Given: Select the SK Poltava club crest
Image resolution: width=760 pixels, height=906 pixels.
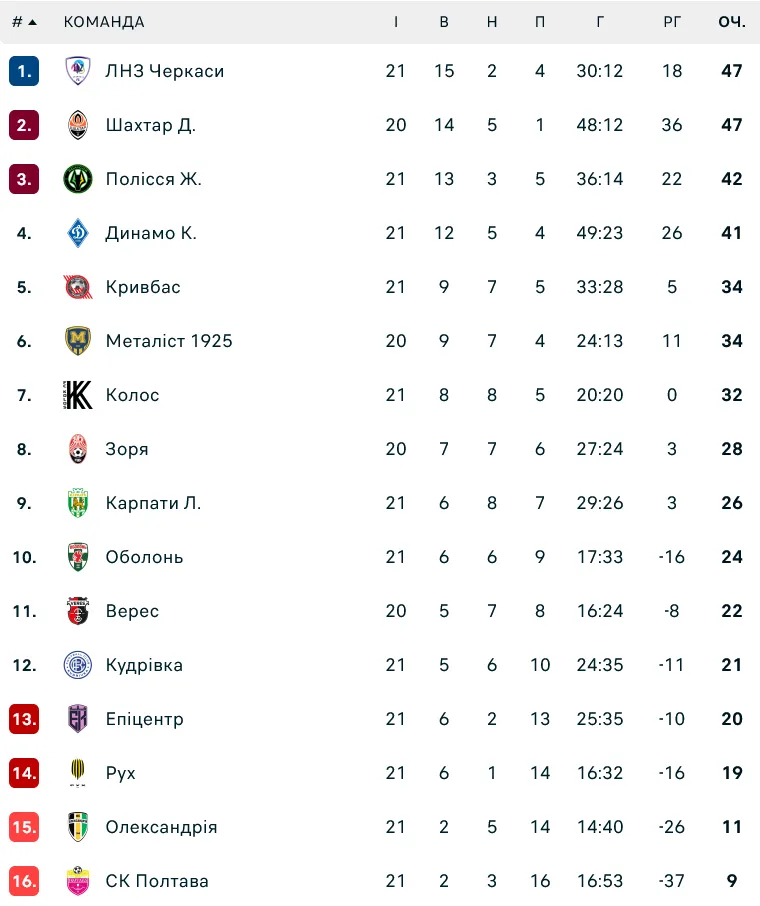Looking at the screenshot, I should pos(77,881).
